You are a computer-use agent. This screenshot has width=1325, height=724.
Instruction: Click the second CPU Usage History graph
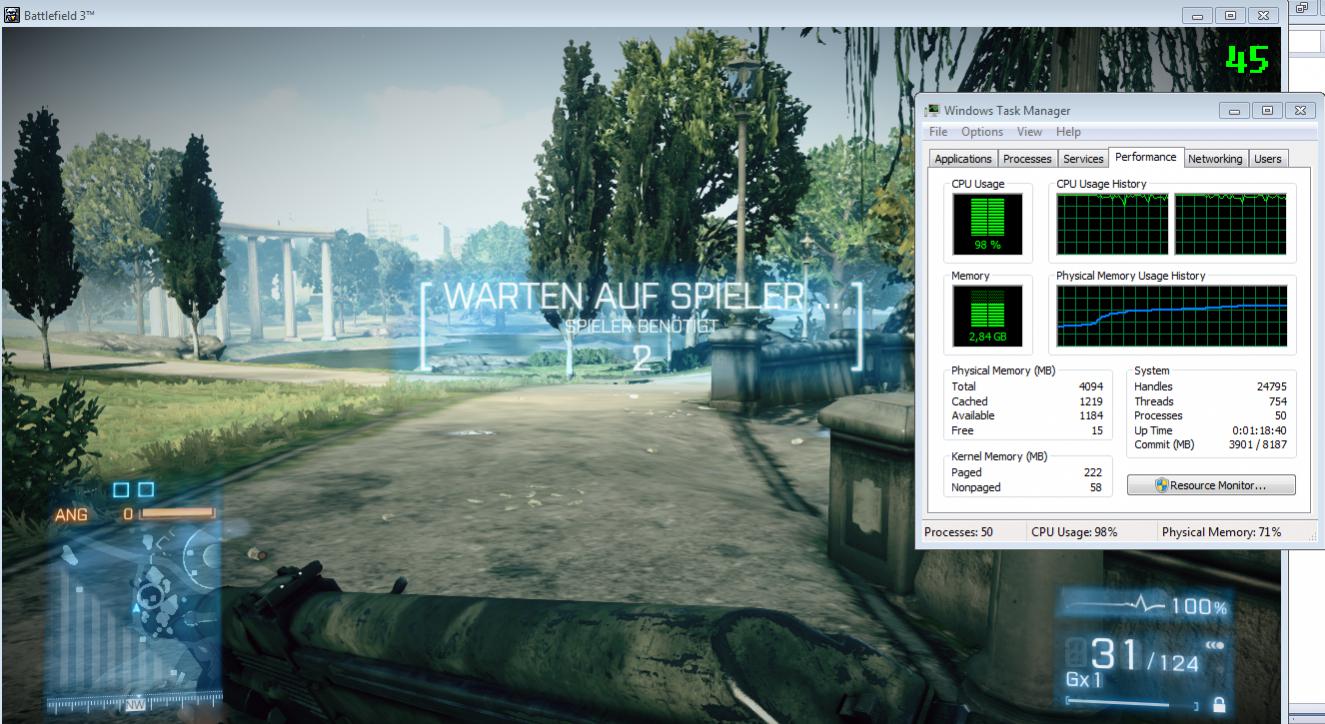[1231, 224]
